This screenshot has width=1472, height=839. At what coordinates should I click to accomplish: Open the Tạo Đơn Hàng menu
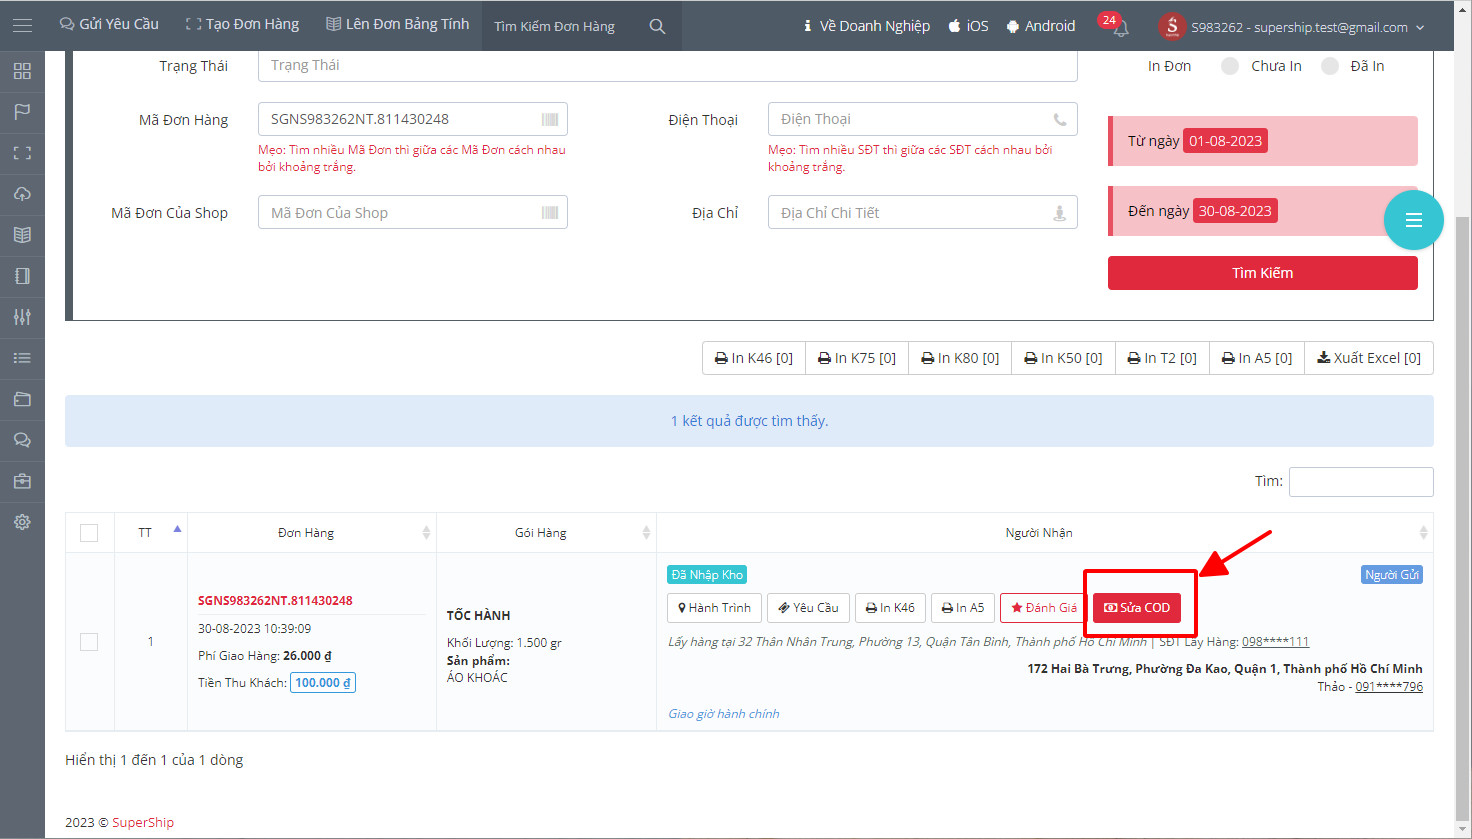(x=242, y=24)
